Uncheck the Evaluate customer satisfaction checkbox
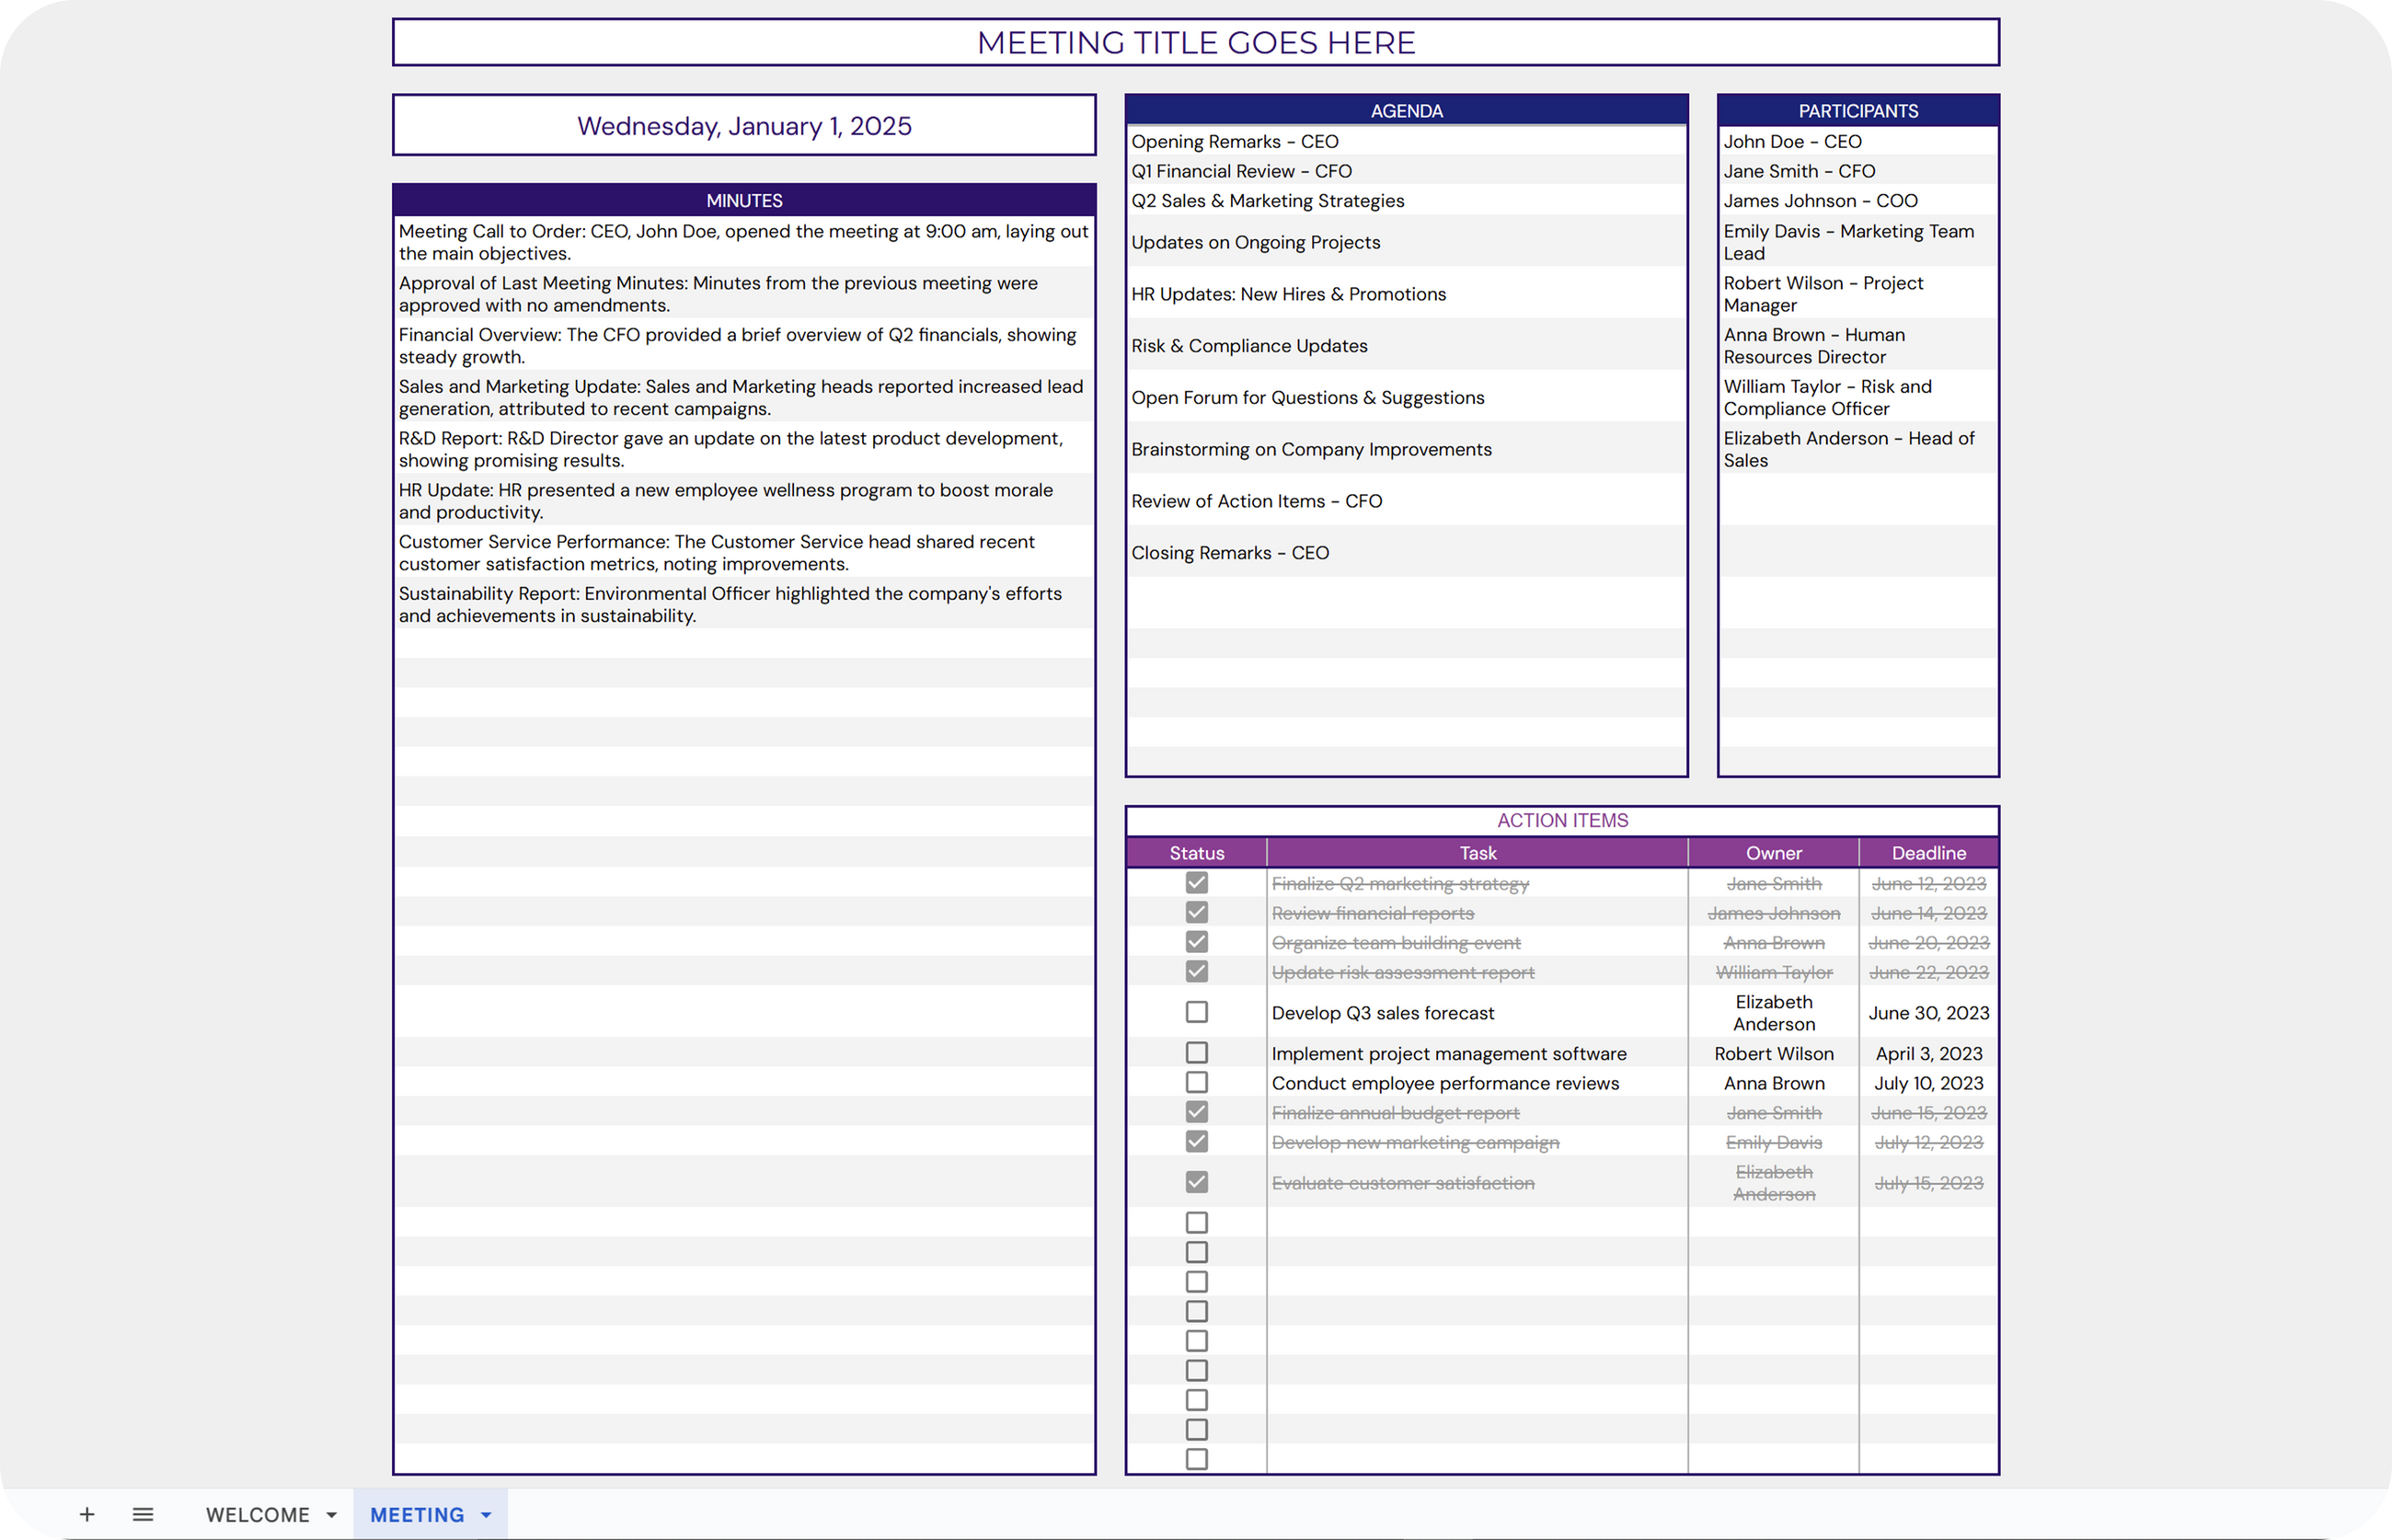This screenshot has width=2392, height=1540. pyautogui.click(x=1196, y=1182)
